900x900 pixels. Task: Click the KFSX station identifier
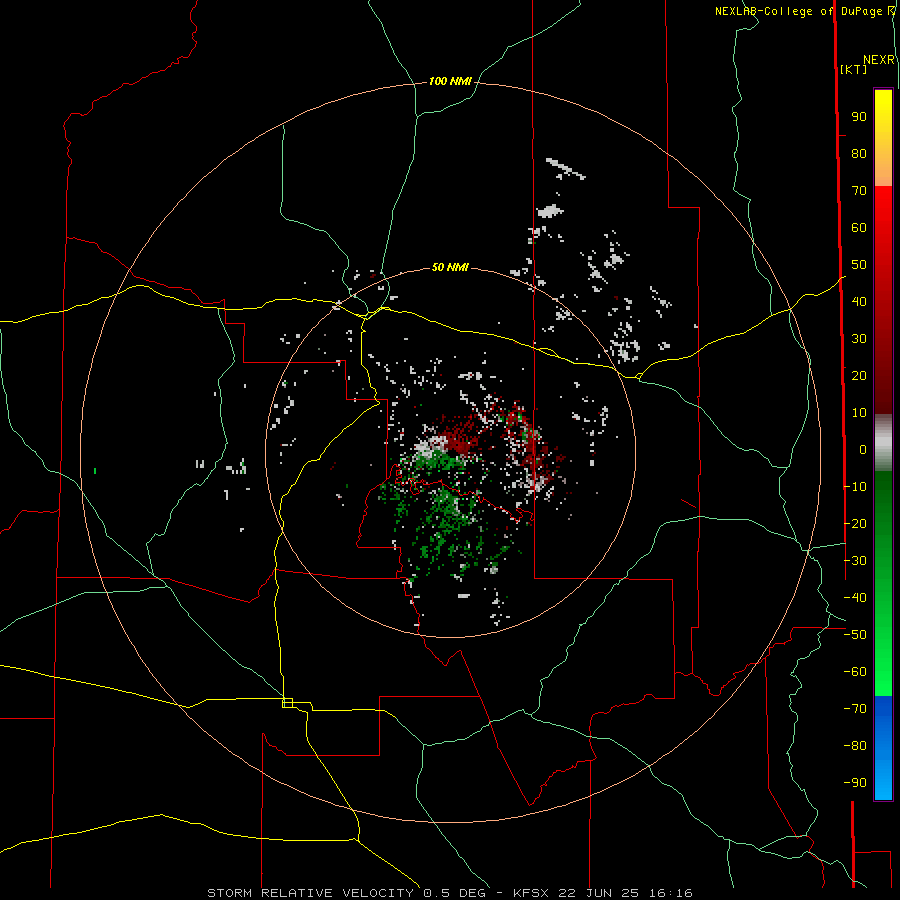(532, 893)
